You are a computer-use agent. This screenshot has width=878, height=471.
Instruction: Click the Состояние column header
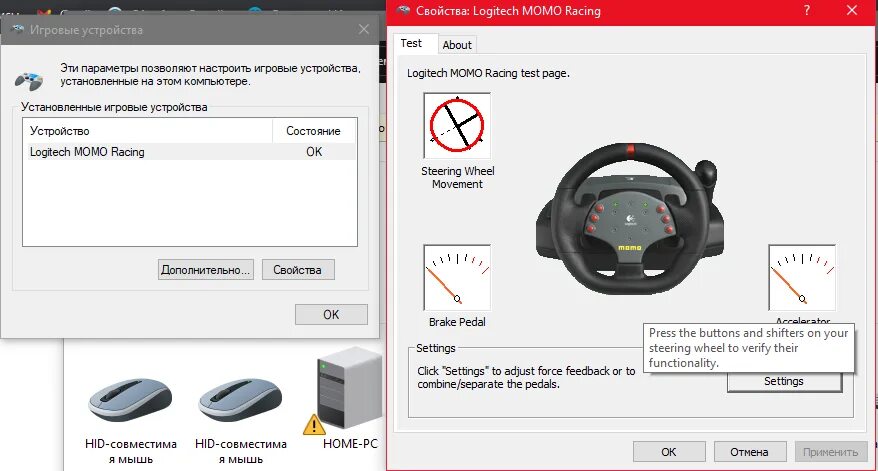[x=314, y=131]
